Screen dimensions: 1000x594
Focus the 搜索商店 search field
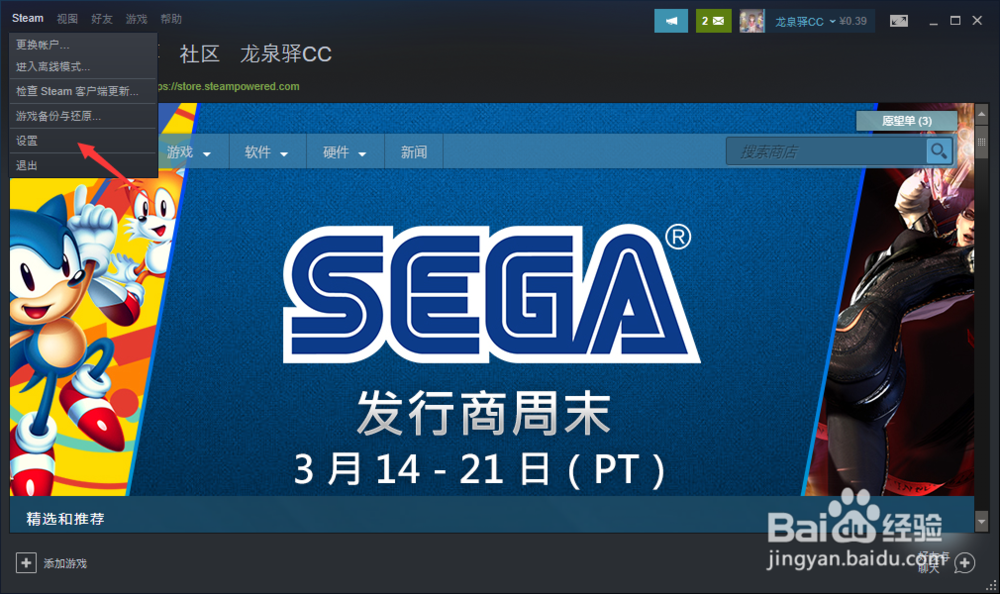coord(827,152)
